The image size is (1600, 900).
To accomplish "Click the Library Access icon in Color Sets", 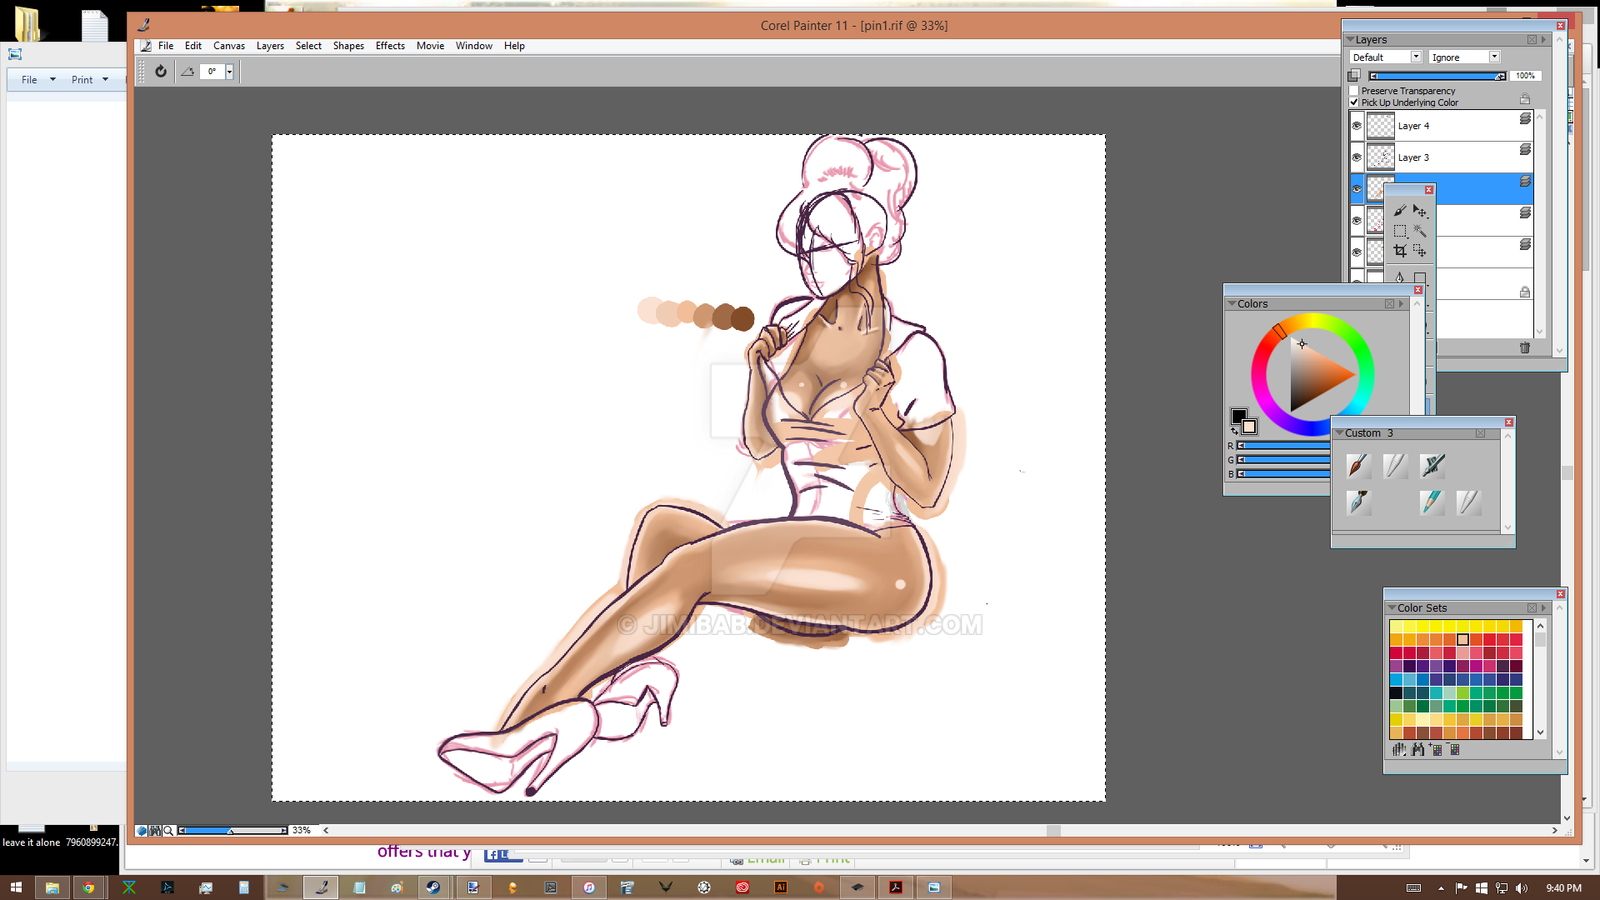I will point(1399,749).
